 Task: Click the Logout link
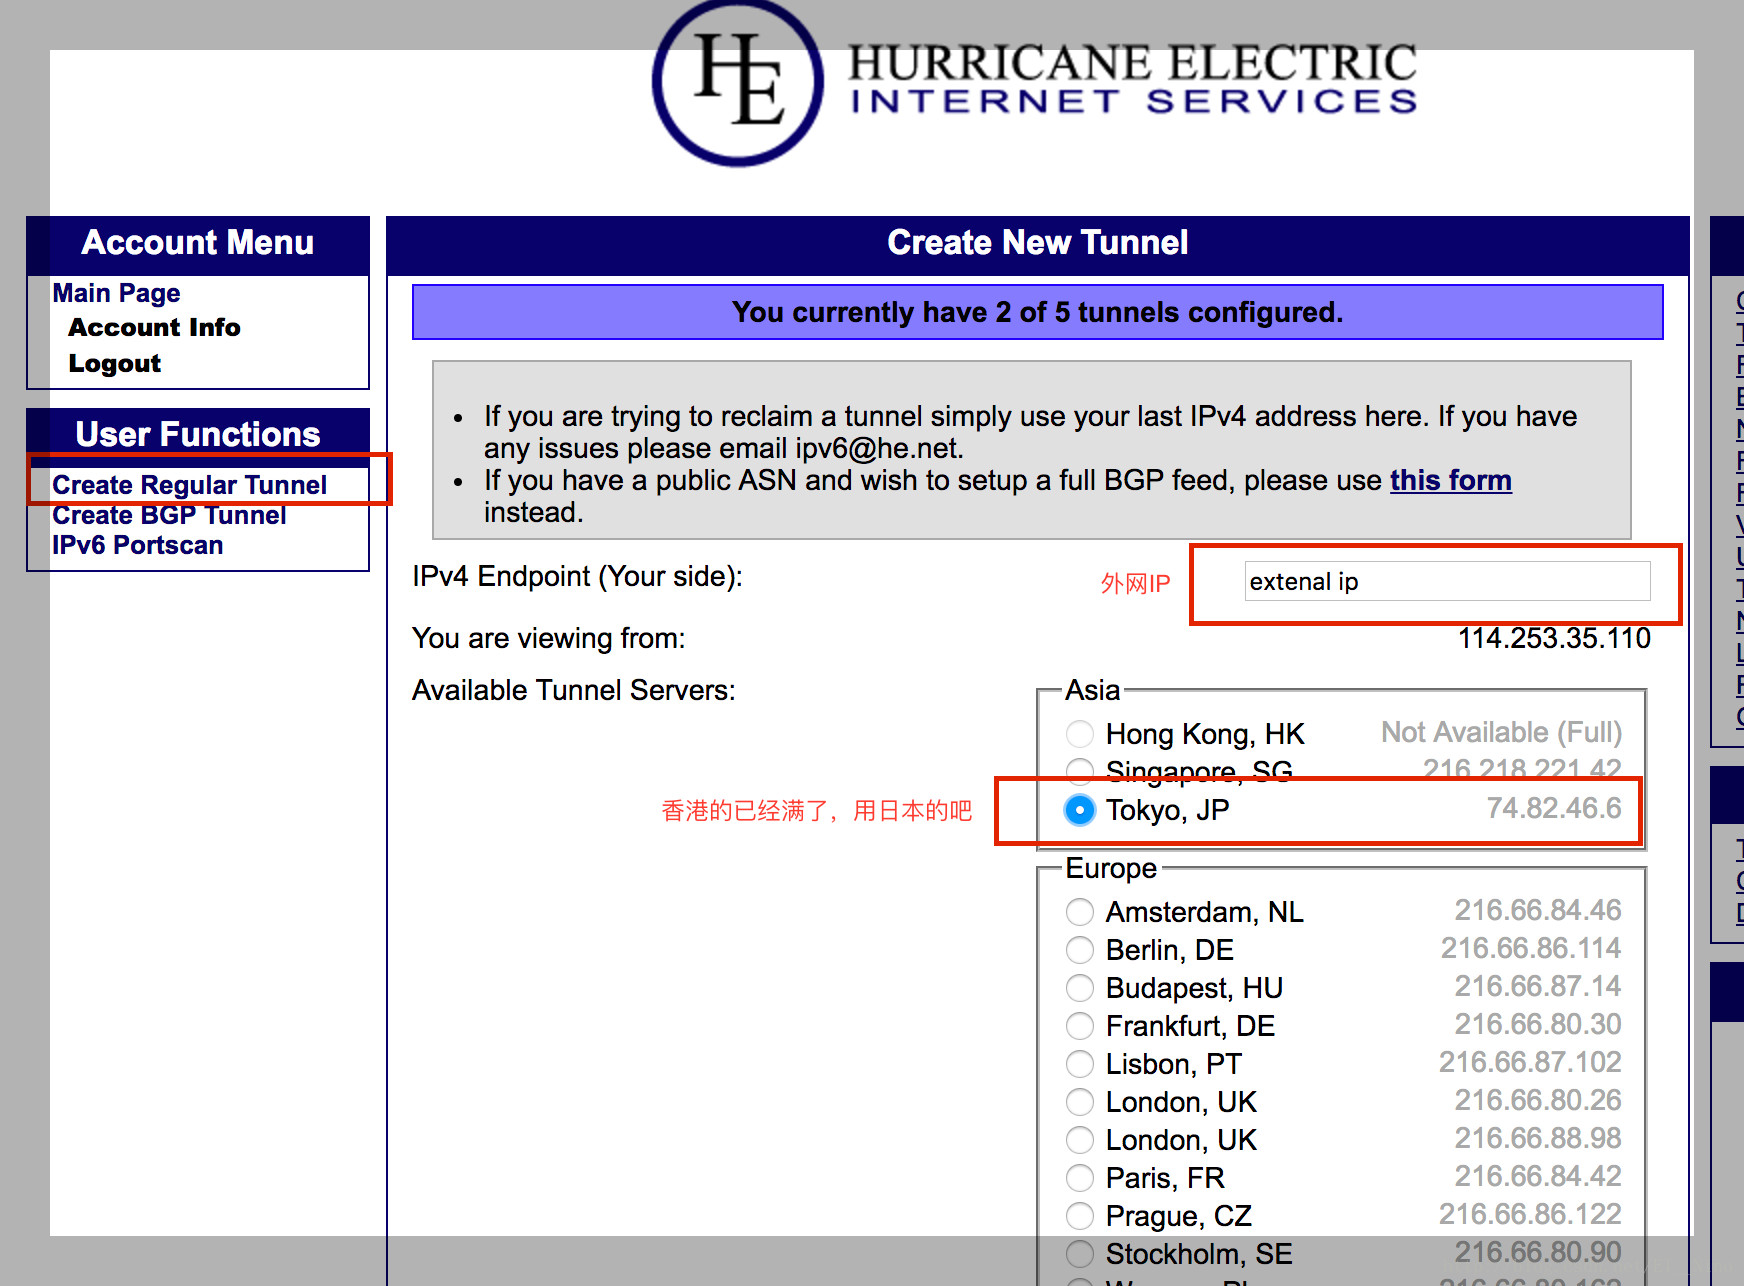click(114, 364)
